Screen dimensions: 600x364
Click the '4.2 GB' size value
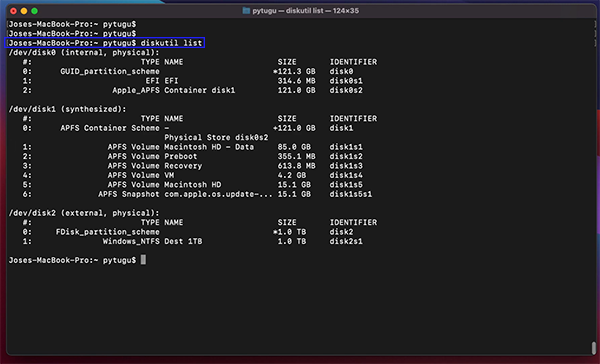[x=292, y=175]
